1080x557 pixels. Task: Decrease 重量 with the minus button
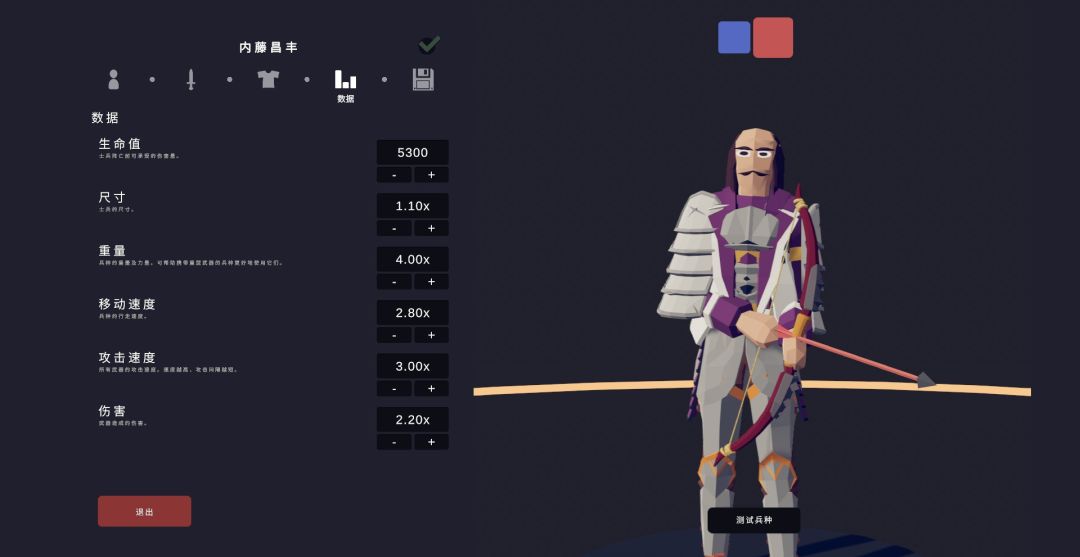point(394,282)
